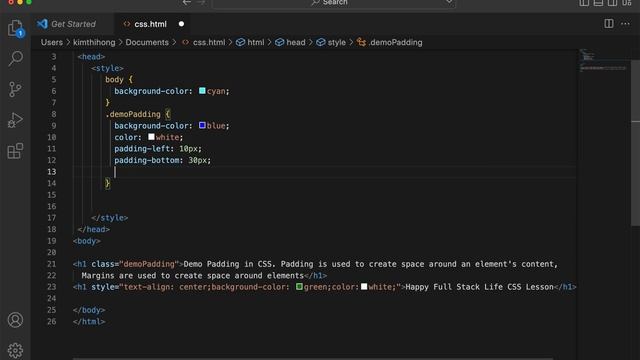Split the editor to the right
Image resolution: width=640 pixels, height=360 pixels.
pyautogui.click(x=609, y=24)
